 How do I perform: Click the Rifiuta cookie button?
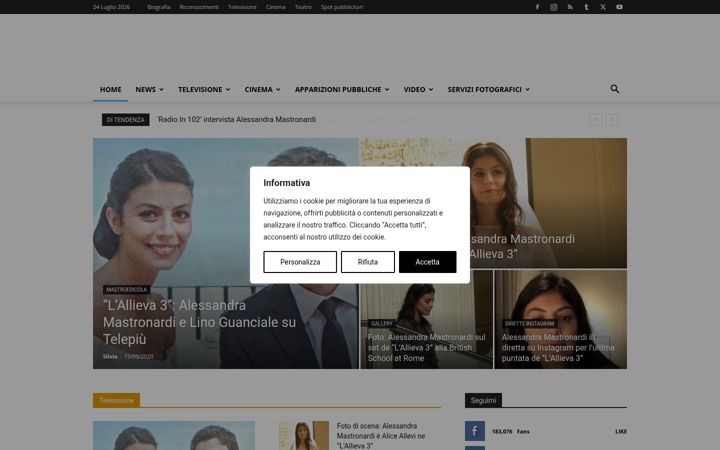[x=368, y=262]
